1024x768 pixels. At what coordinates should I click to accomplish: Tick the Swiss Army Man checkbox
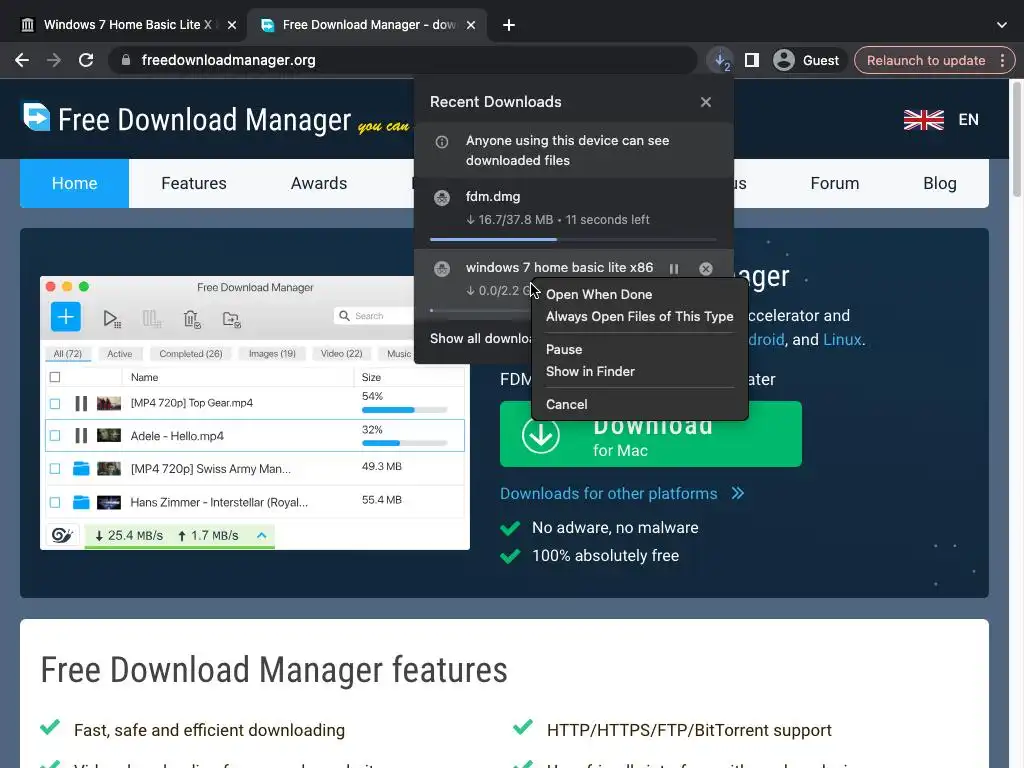[55, 469]
